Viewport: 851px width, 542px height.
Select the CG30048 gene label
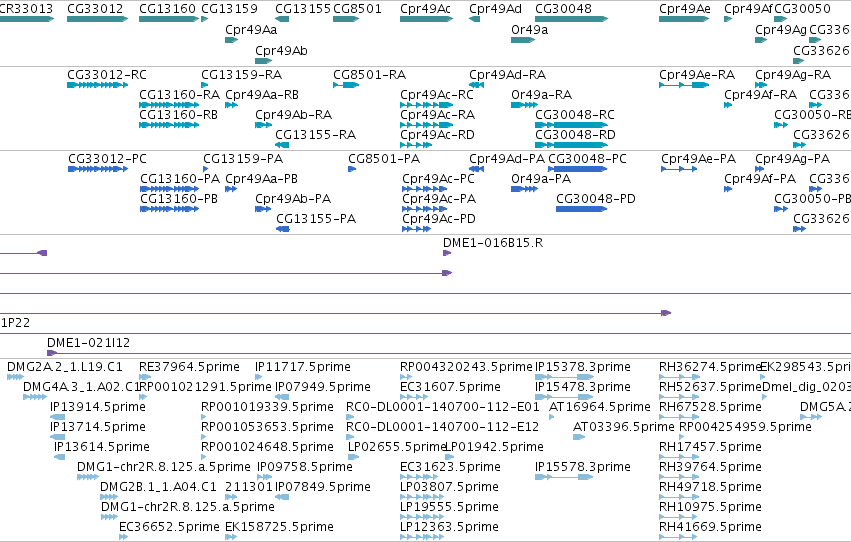click(563, 9)
